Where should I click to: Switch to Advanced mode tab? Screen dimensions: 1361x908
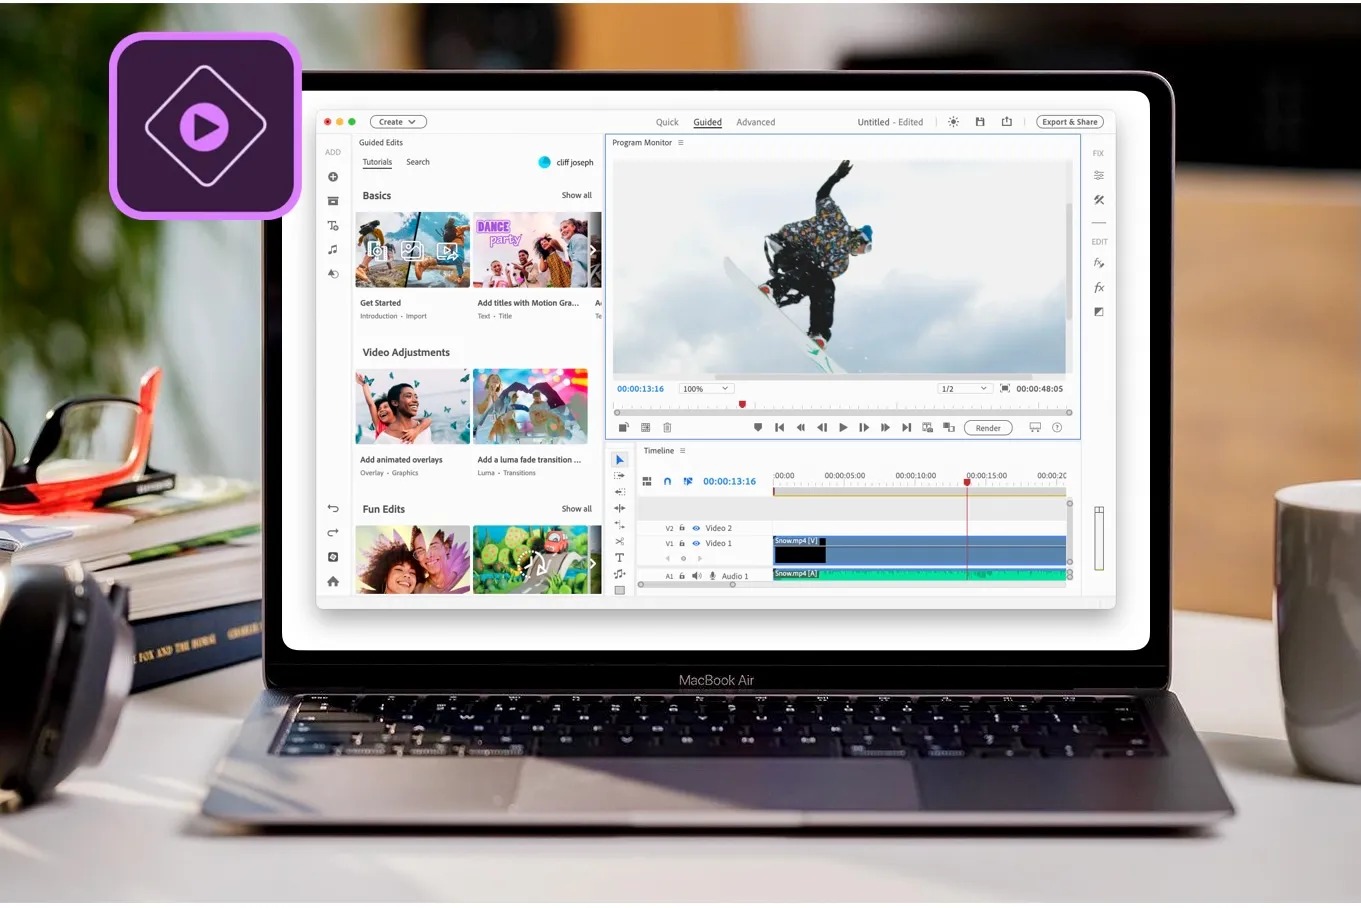[x=756, y=122]
